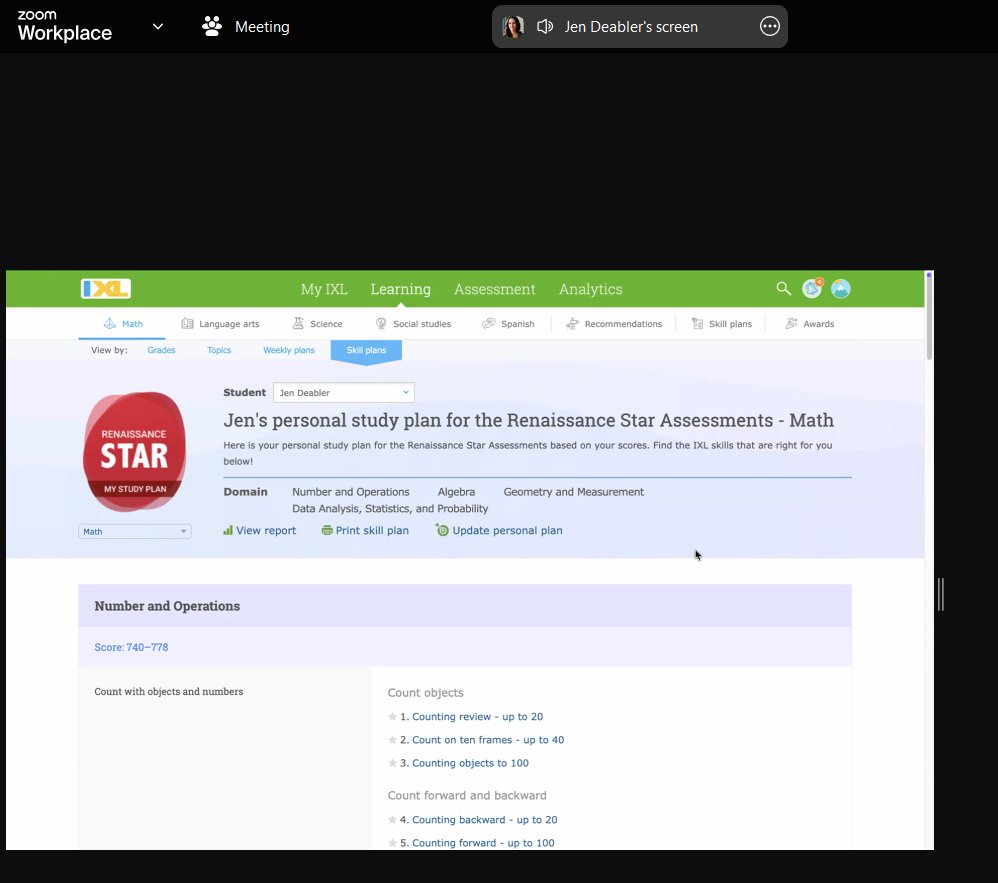
Task: Star the Count on ten frames skill
Action: pos(392,740)
